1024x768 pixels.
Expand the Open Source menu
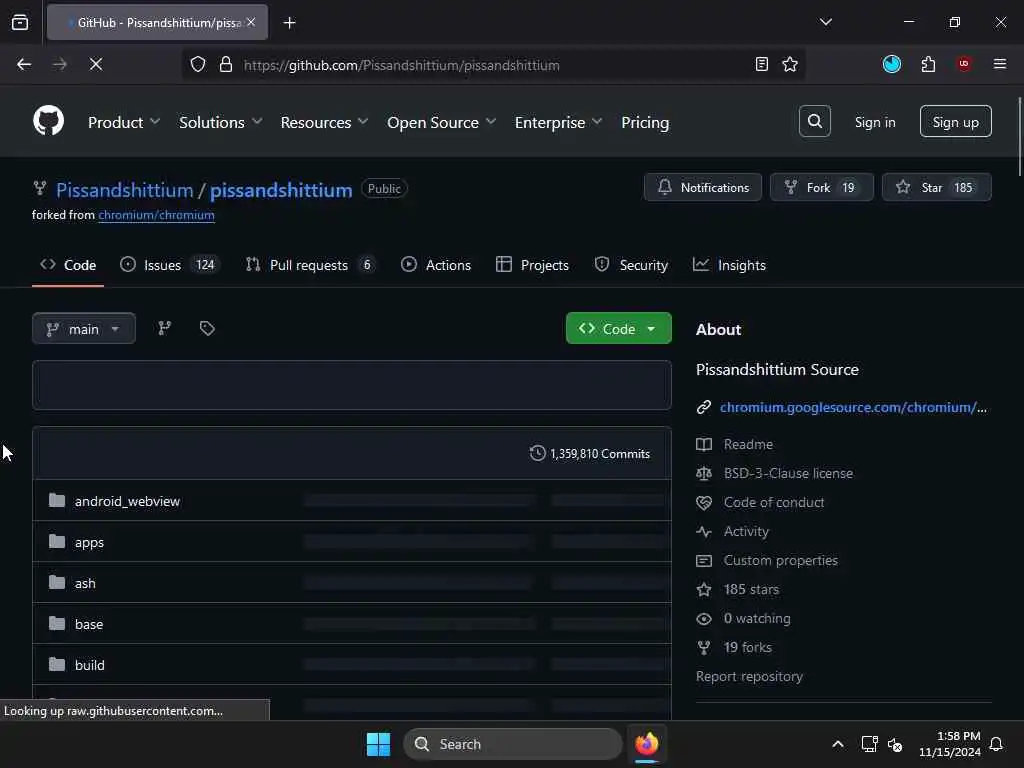pyautogui.click(x=441, y=122)
